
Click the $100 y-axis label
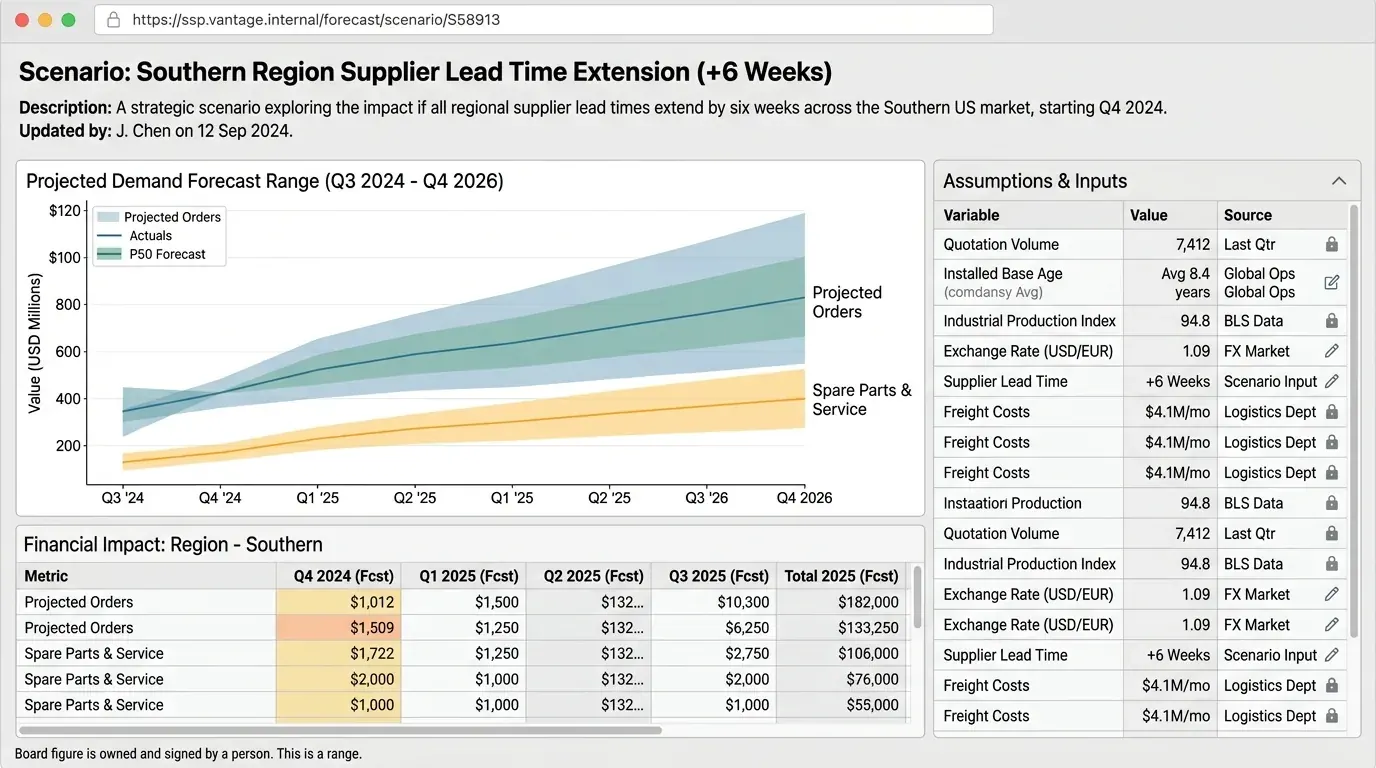(65, 257)
